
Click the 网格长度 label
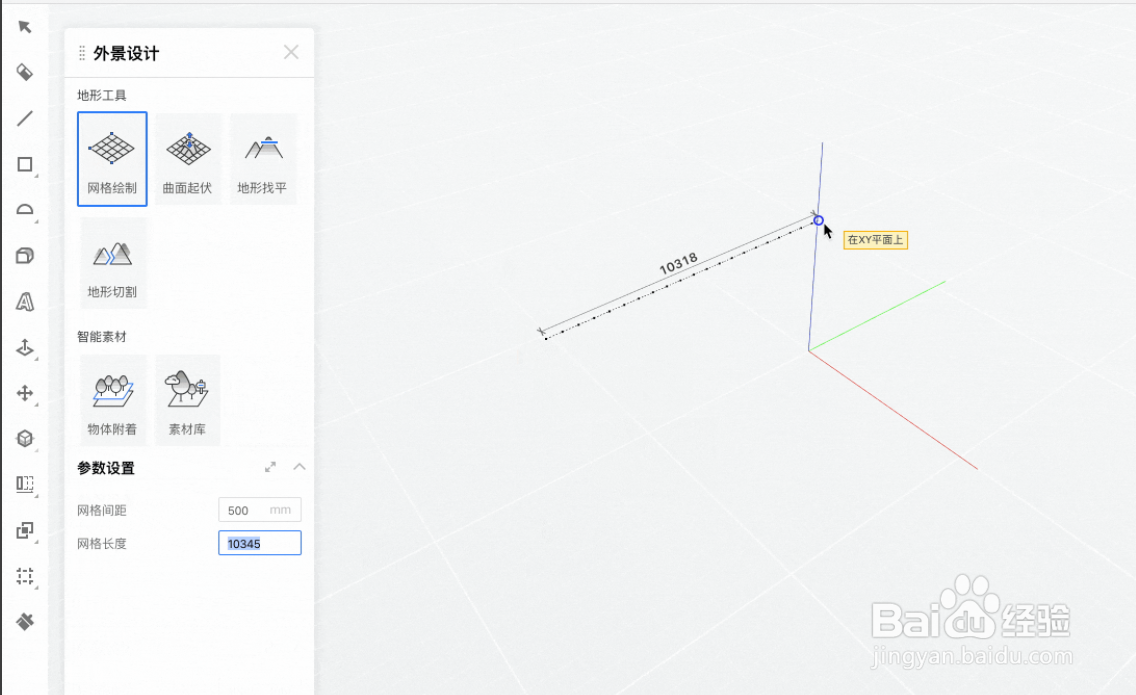coord(101,544)
